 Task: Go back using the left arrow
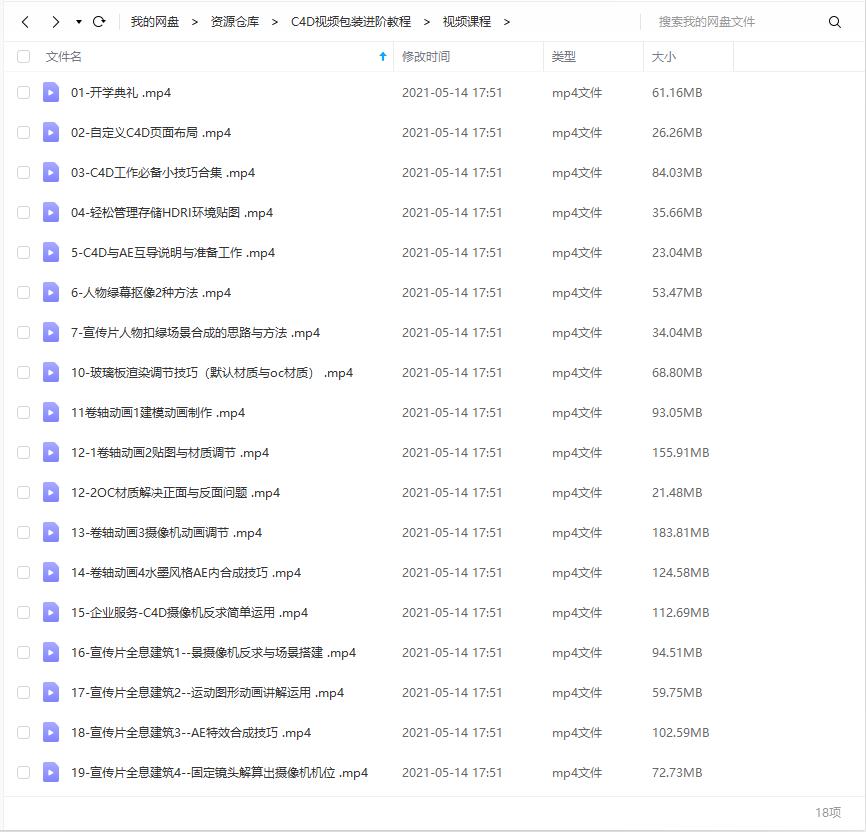25,22
